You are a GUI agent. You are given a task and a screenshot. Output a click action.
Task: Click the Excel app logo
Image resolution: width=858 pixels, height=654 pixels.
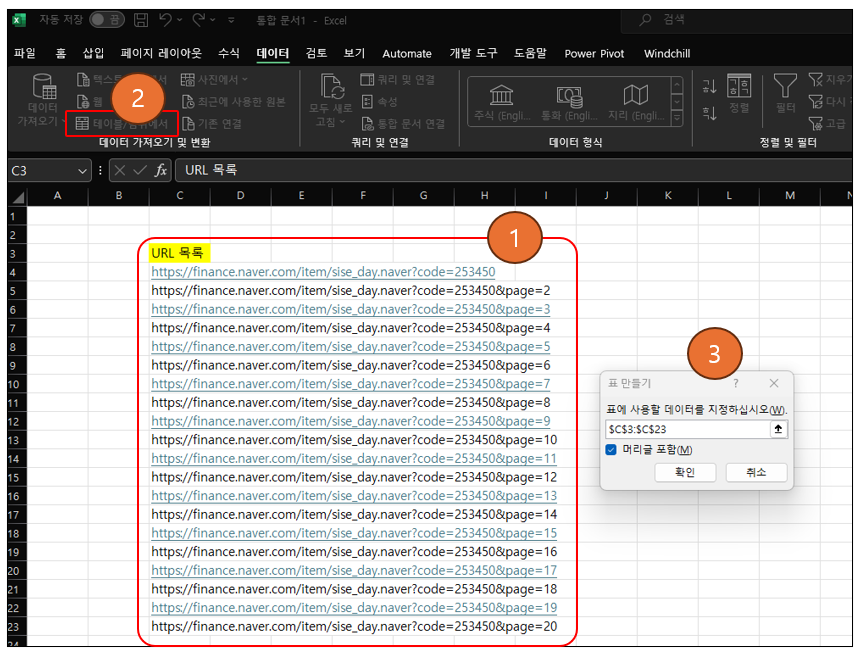[x=19, y=20]
